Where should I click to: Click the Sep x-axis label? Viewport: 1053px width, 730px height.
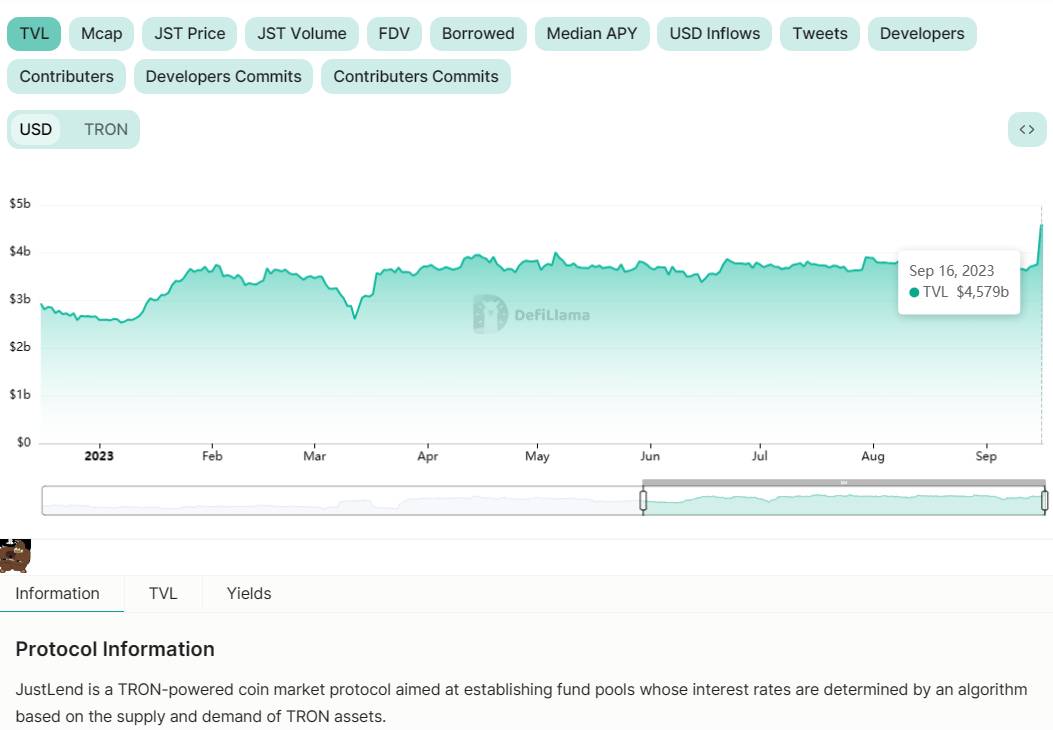click(x=986, y=457)
